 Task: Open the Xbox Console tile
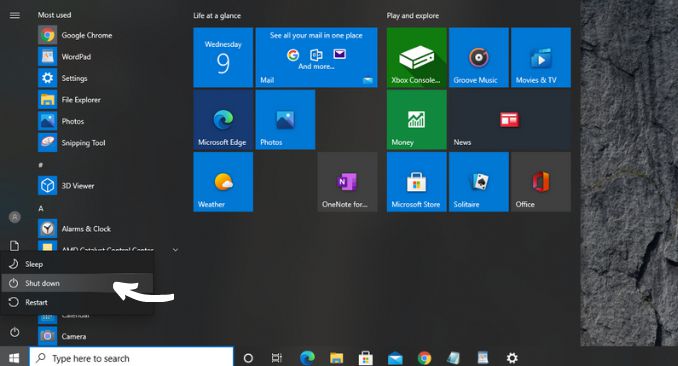click(416, 58)
